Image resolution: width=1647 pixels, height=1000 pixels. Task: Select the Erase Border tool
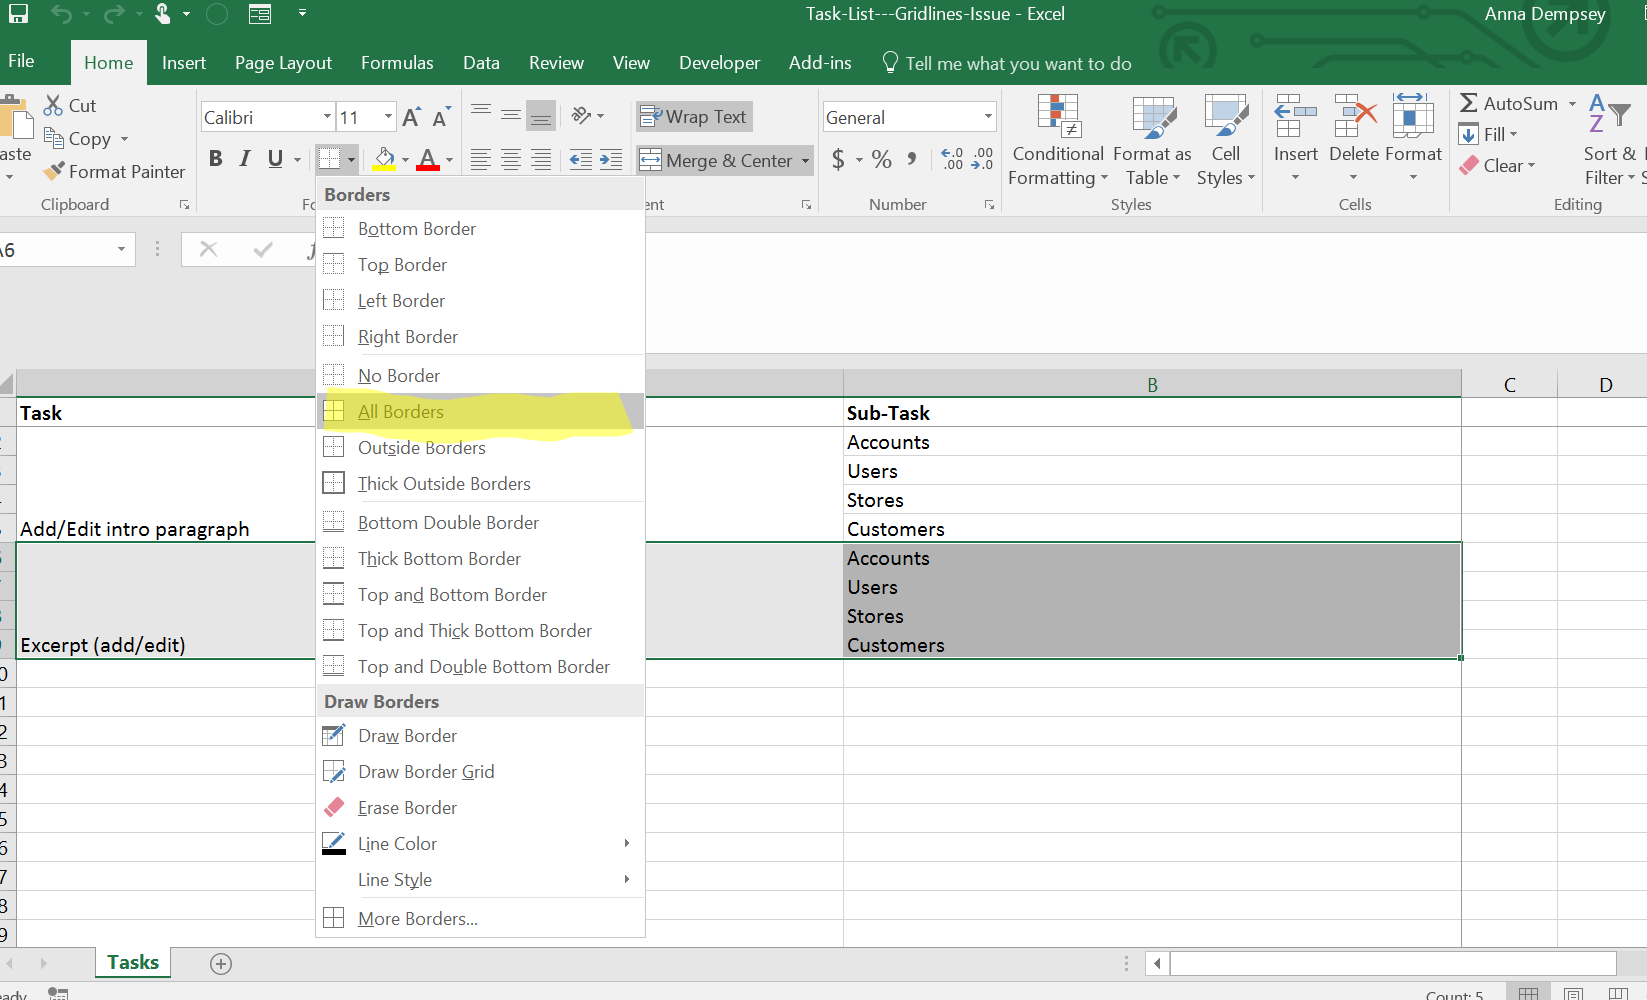pos(404,807)
